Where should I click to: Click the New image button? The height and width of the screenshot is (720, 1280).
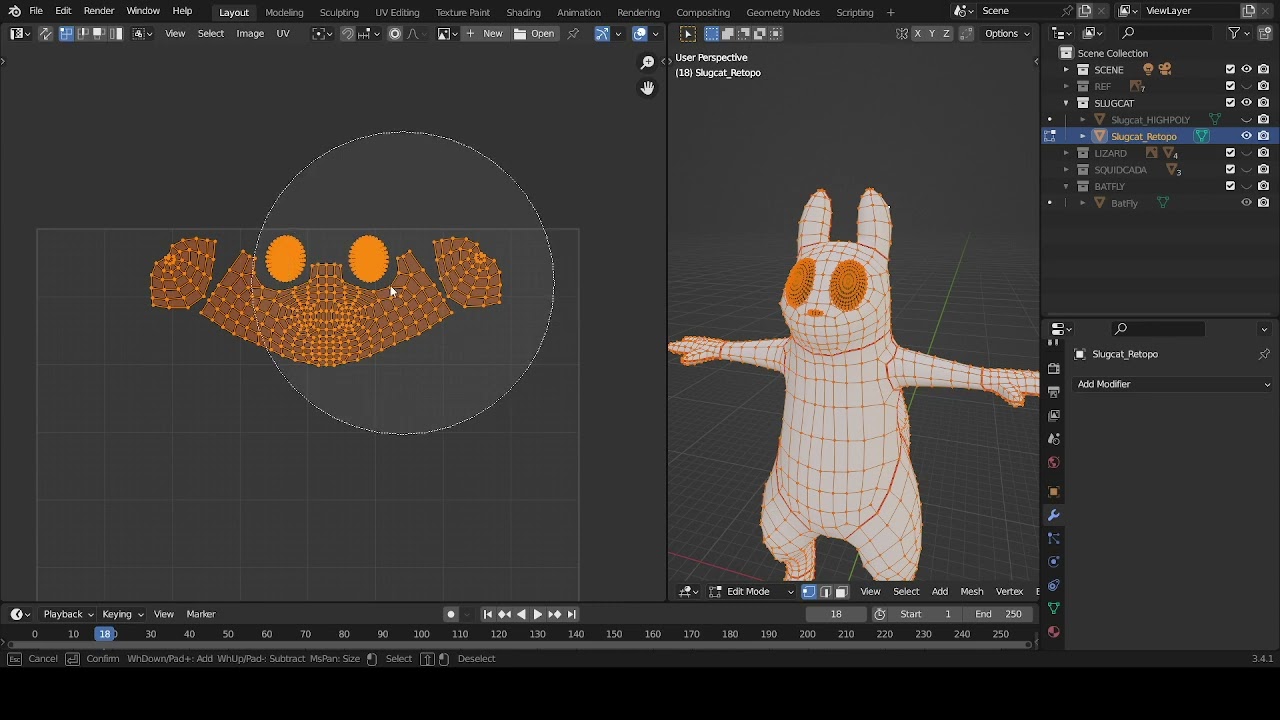pos(485,33)
